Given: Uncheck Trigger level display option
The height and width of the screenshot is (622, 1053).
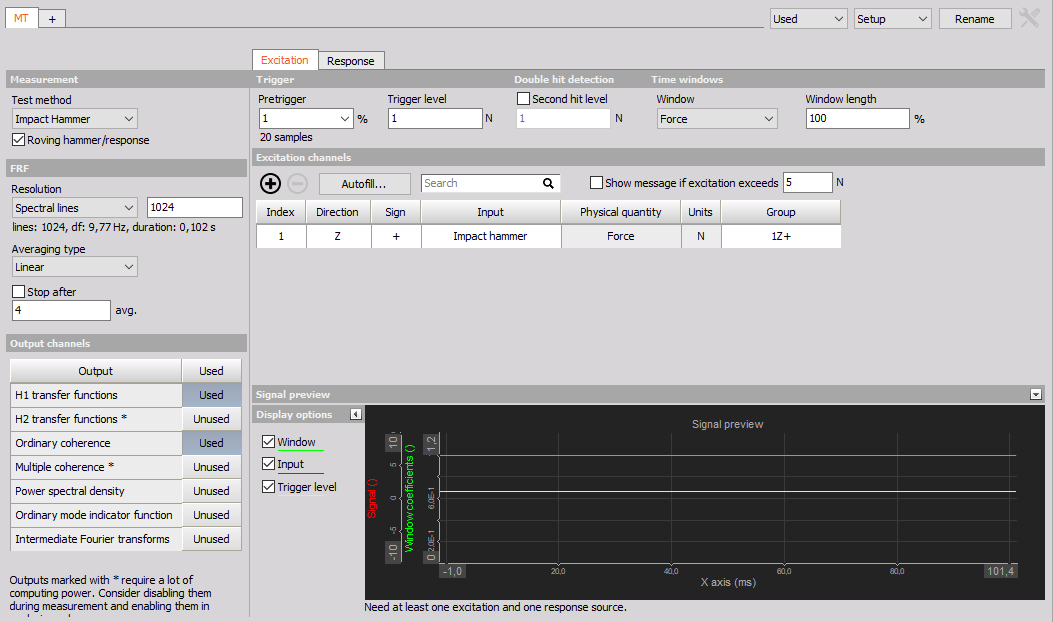Looking at the screenshot, I should click(x=268, y=486).
